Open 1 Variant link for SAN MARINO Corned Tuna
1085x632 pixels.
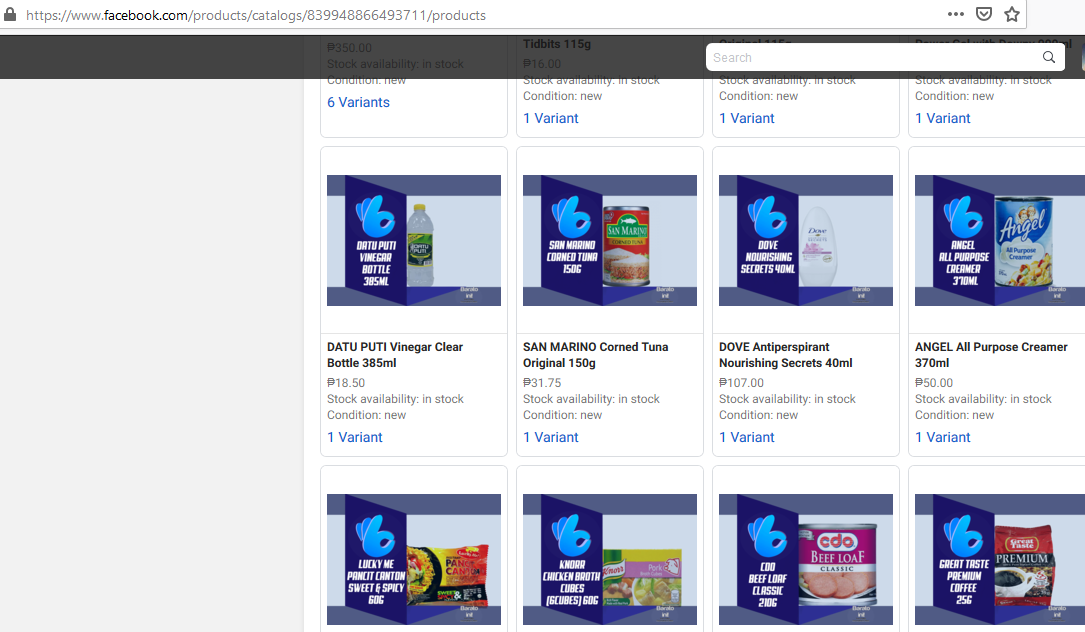point(550,437)
